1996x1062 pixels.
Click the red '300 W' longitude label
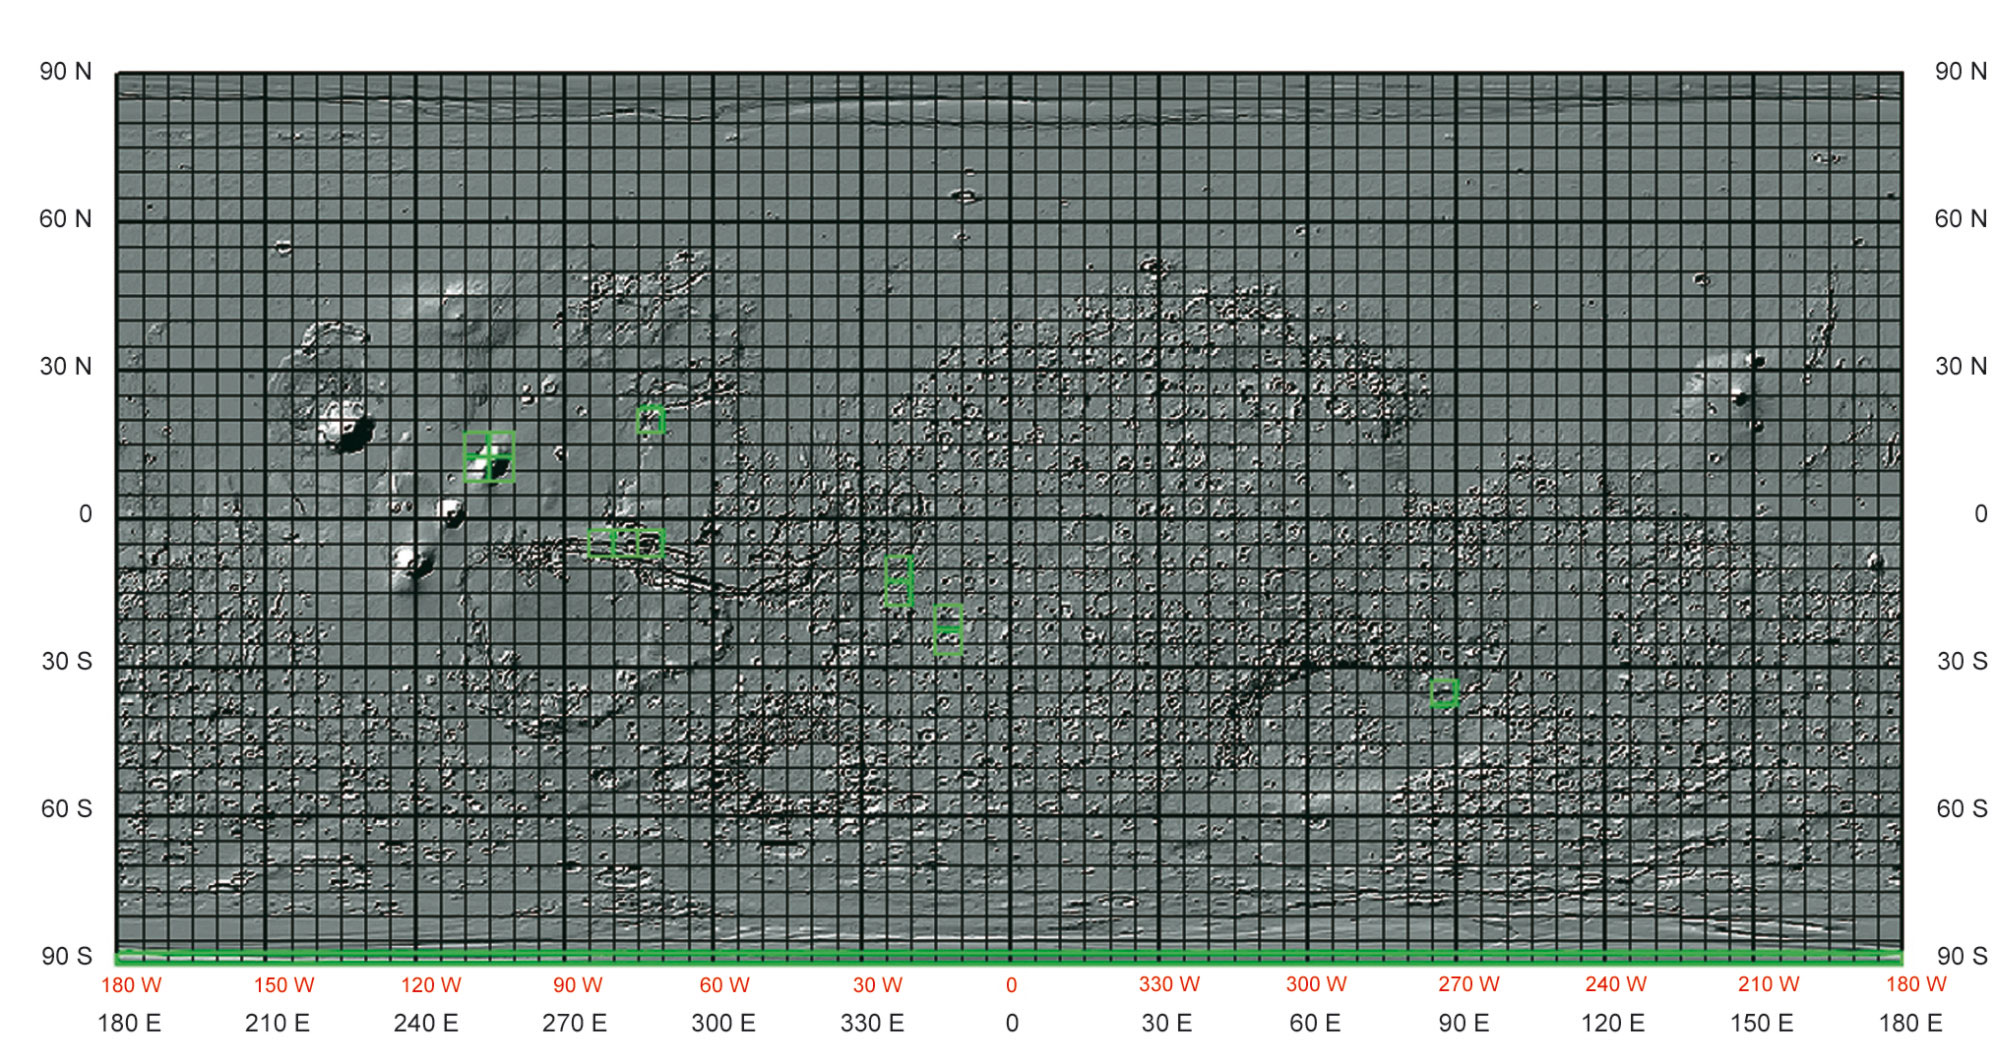pyautogui.click(x=1316, y=985)
